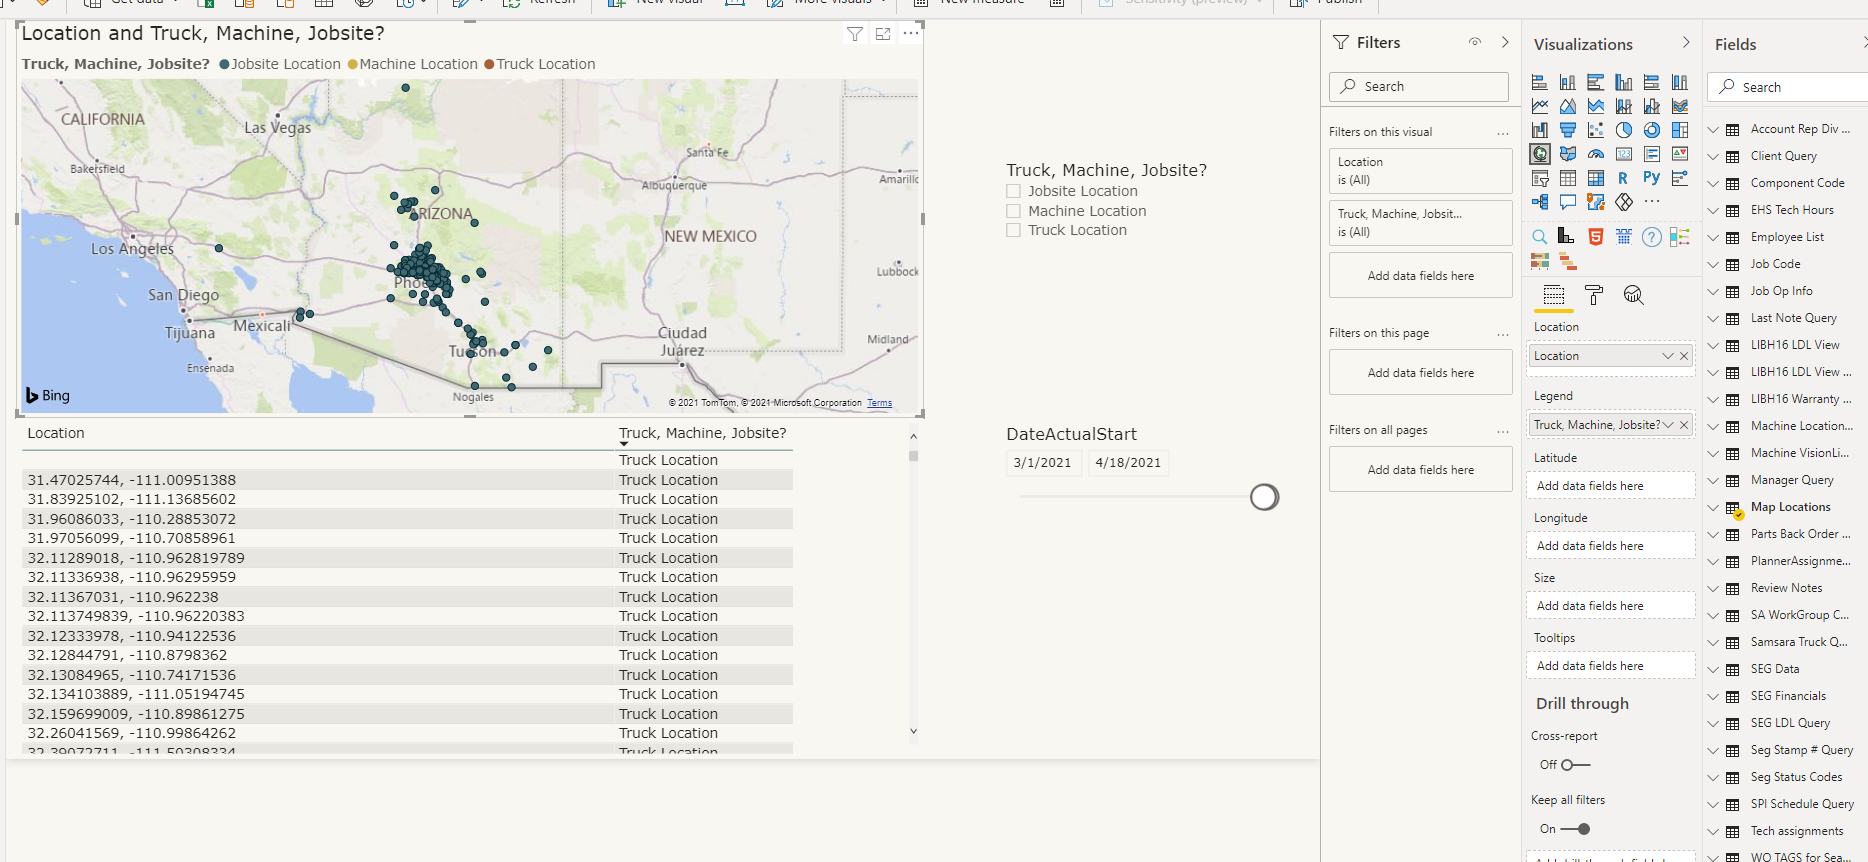
Task: Select the Clustered column chart visual
Action: tap(1624, 82)
